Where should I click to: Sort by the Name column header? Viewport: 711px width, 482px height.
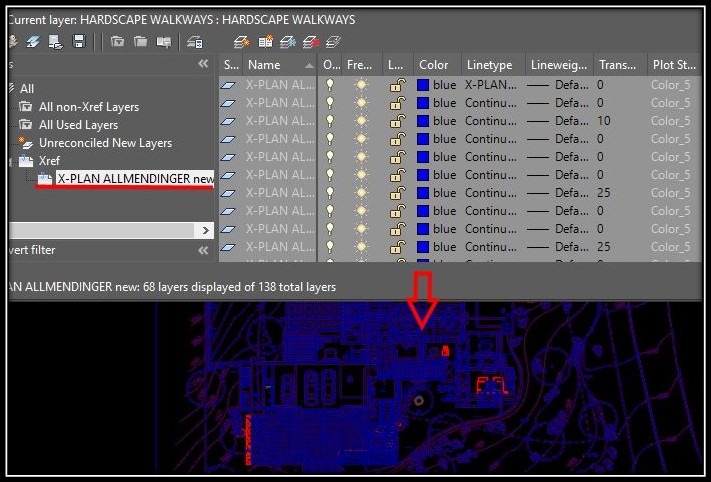pos(280,65)
